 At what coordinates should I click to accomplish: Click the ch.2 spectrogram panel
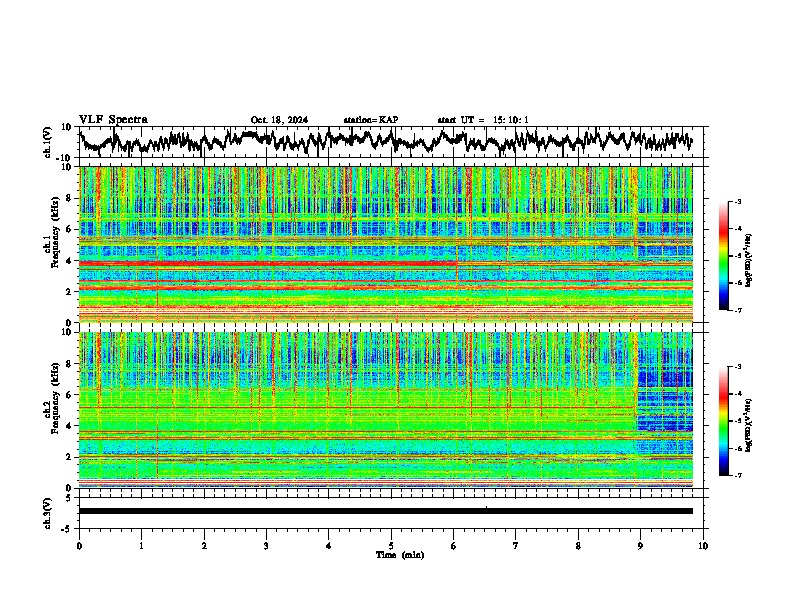385,410
